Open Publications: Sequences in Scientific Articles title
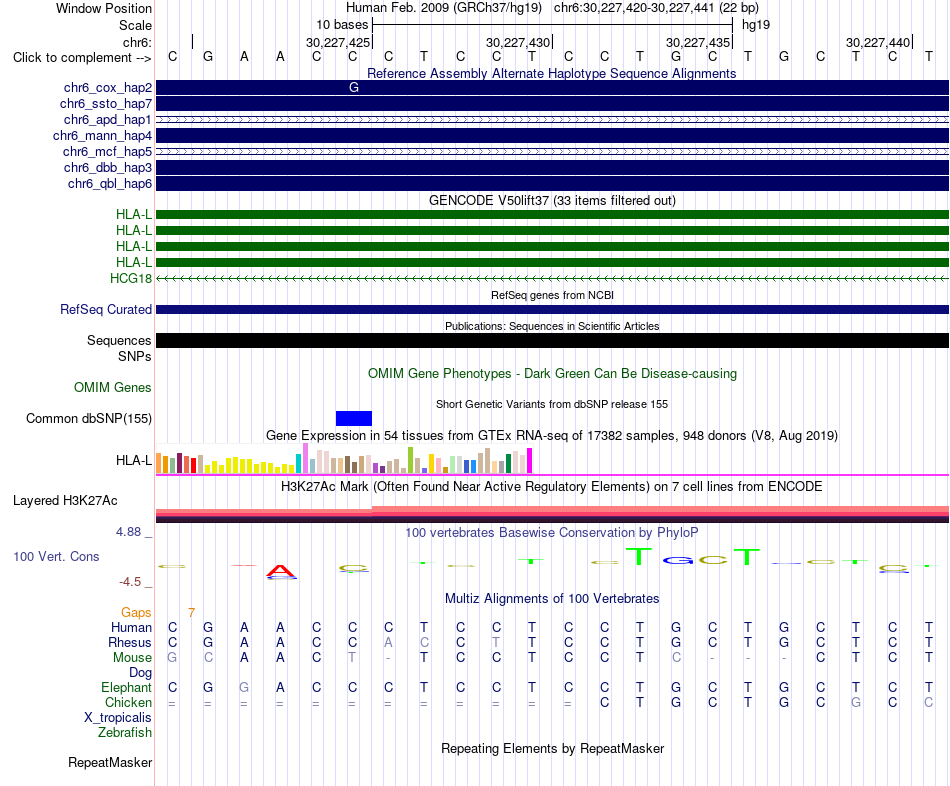This screenshot has height=786, width=950. click(552, 326)
